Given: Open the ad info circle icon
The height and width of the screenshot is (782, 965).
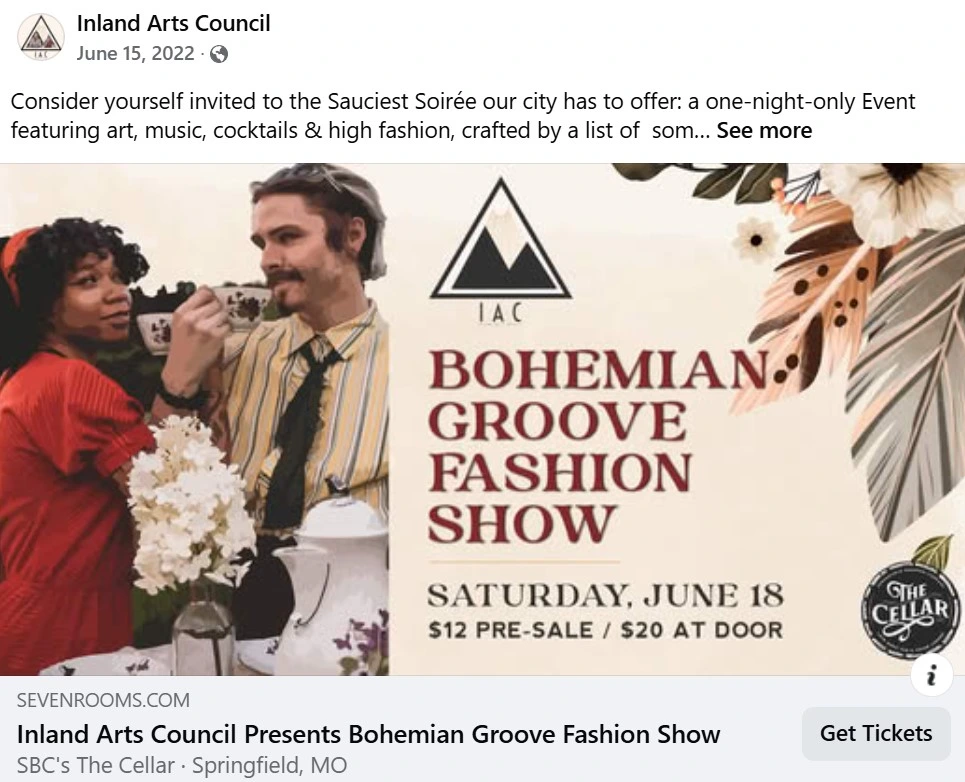Looking at the screenshot, I should point(933,675).
